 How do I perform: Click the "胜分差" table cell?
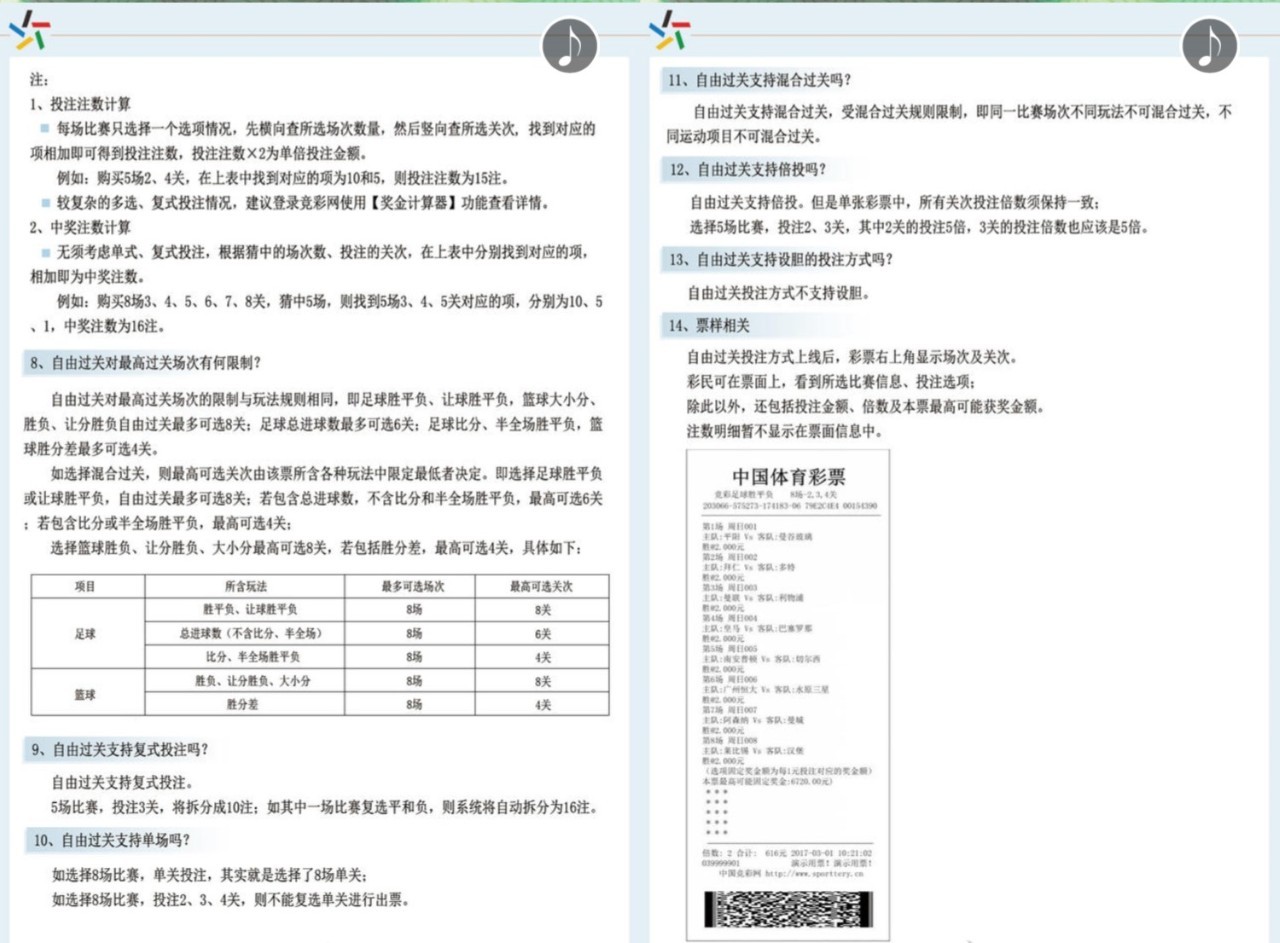244,704
